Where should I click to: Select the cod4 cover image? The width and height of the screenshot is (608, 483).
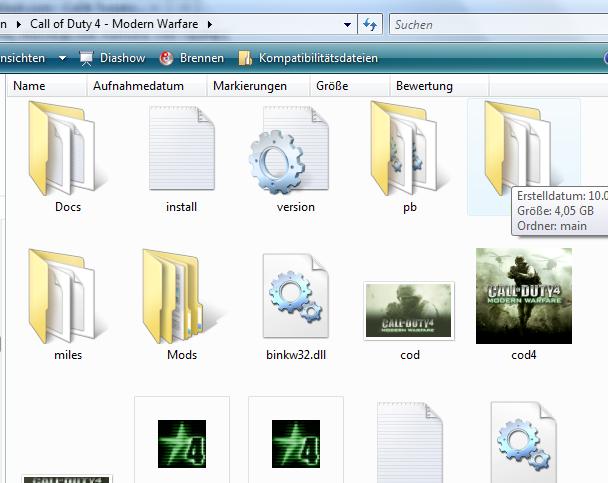coord(523,296)
